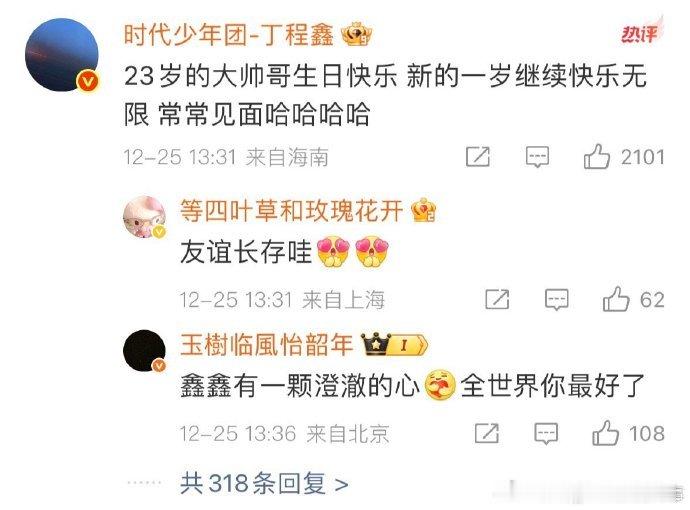Viewport: 690px width, 510px height.
Task: Tap the black circular avatar
Action: pyautogui.click(x=144, y=351)
